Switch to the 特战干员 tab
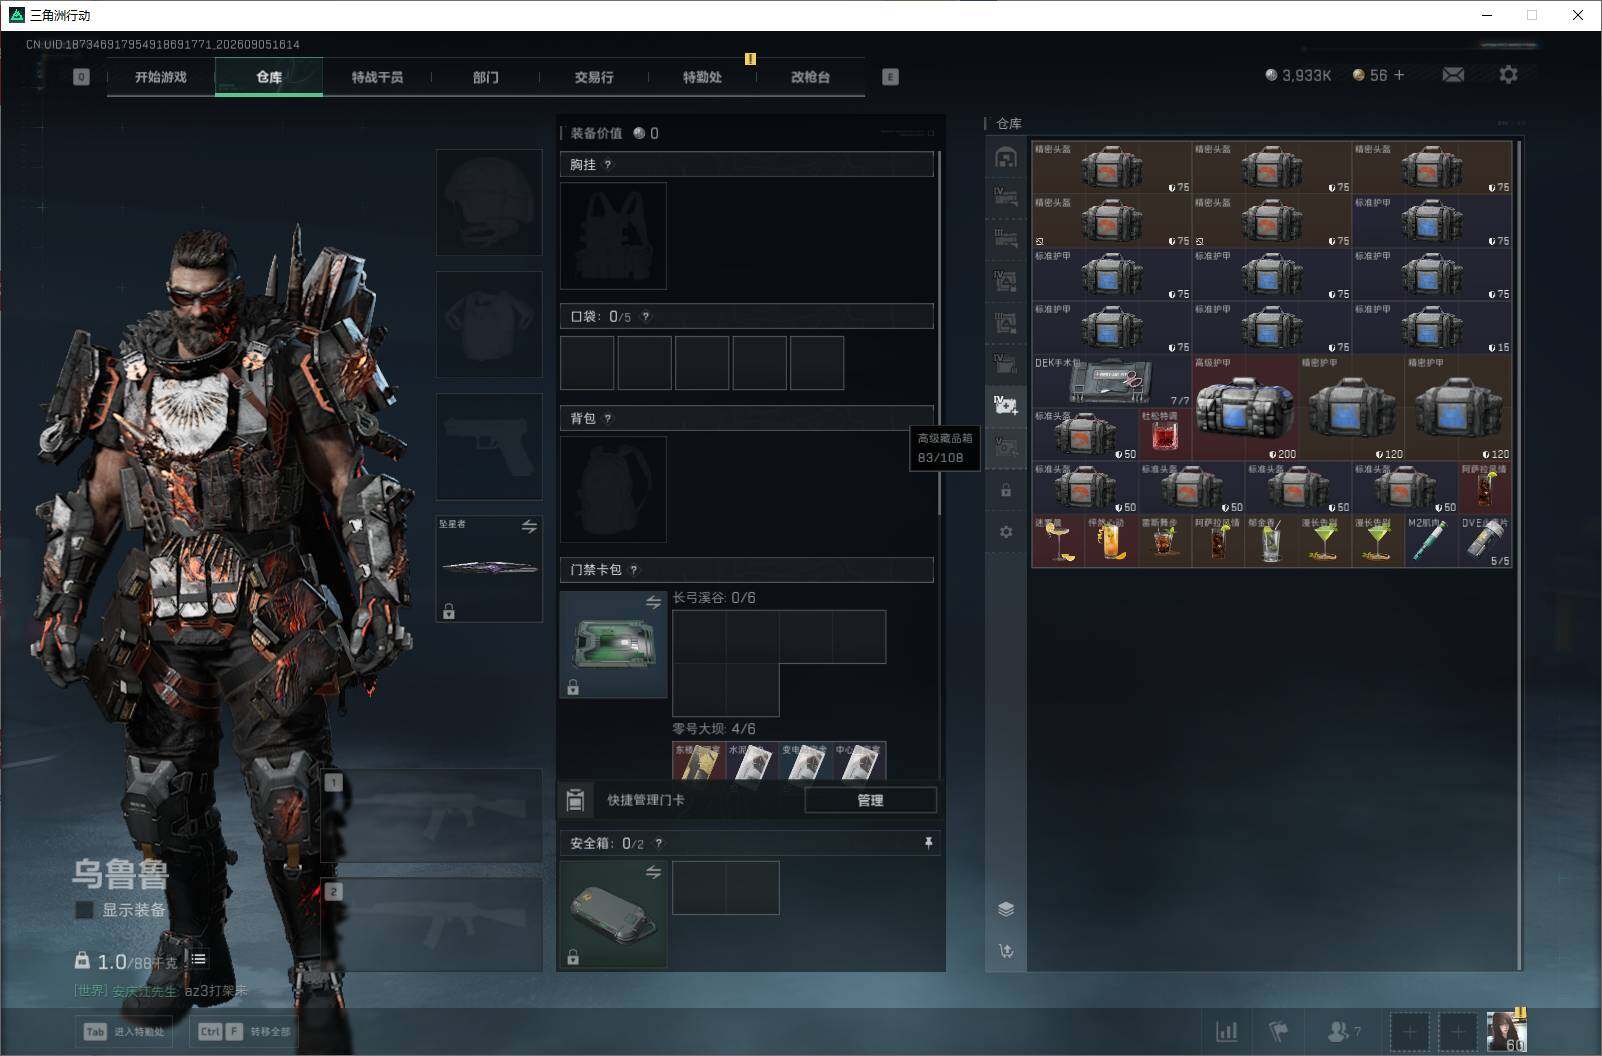The width and height of the screenshot is (1602, 1056). tap(377, 77)
